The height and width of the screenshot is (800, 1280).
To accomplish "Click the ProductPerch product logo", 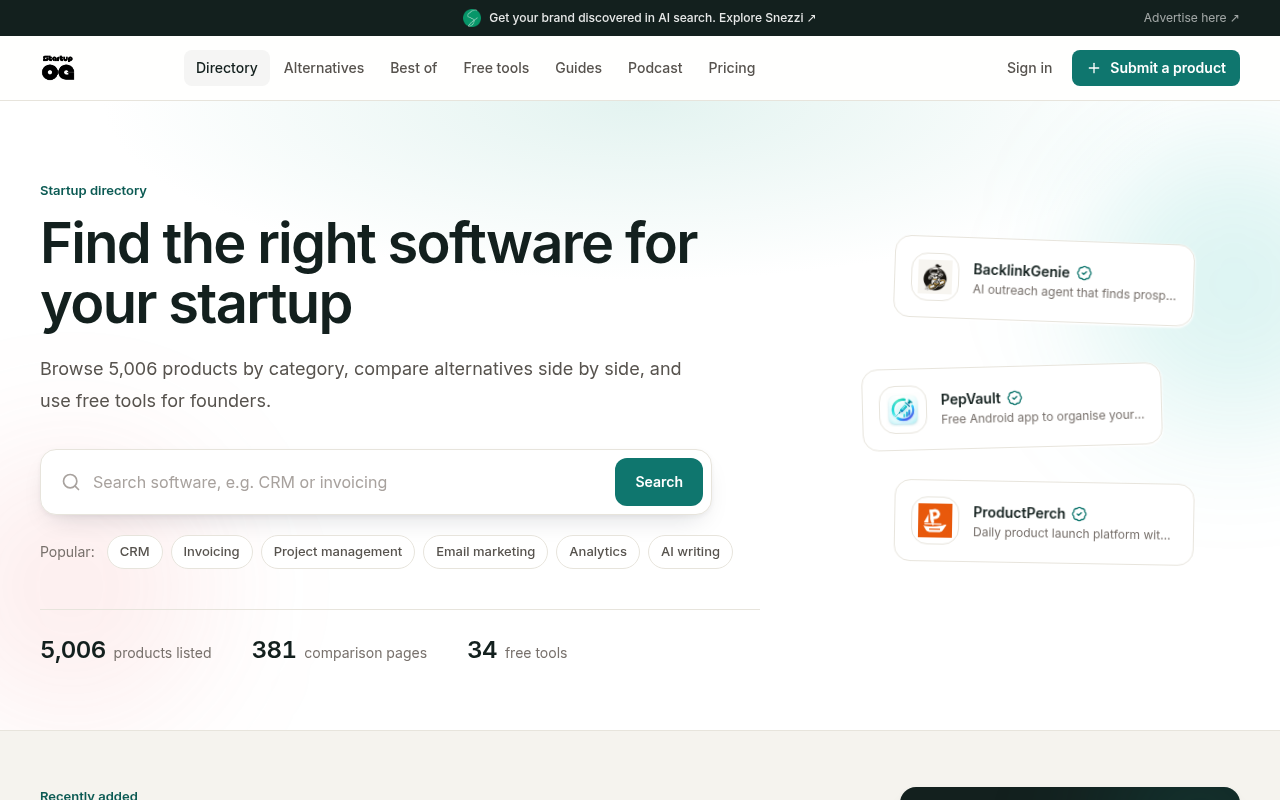I will (935, 521).
